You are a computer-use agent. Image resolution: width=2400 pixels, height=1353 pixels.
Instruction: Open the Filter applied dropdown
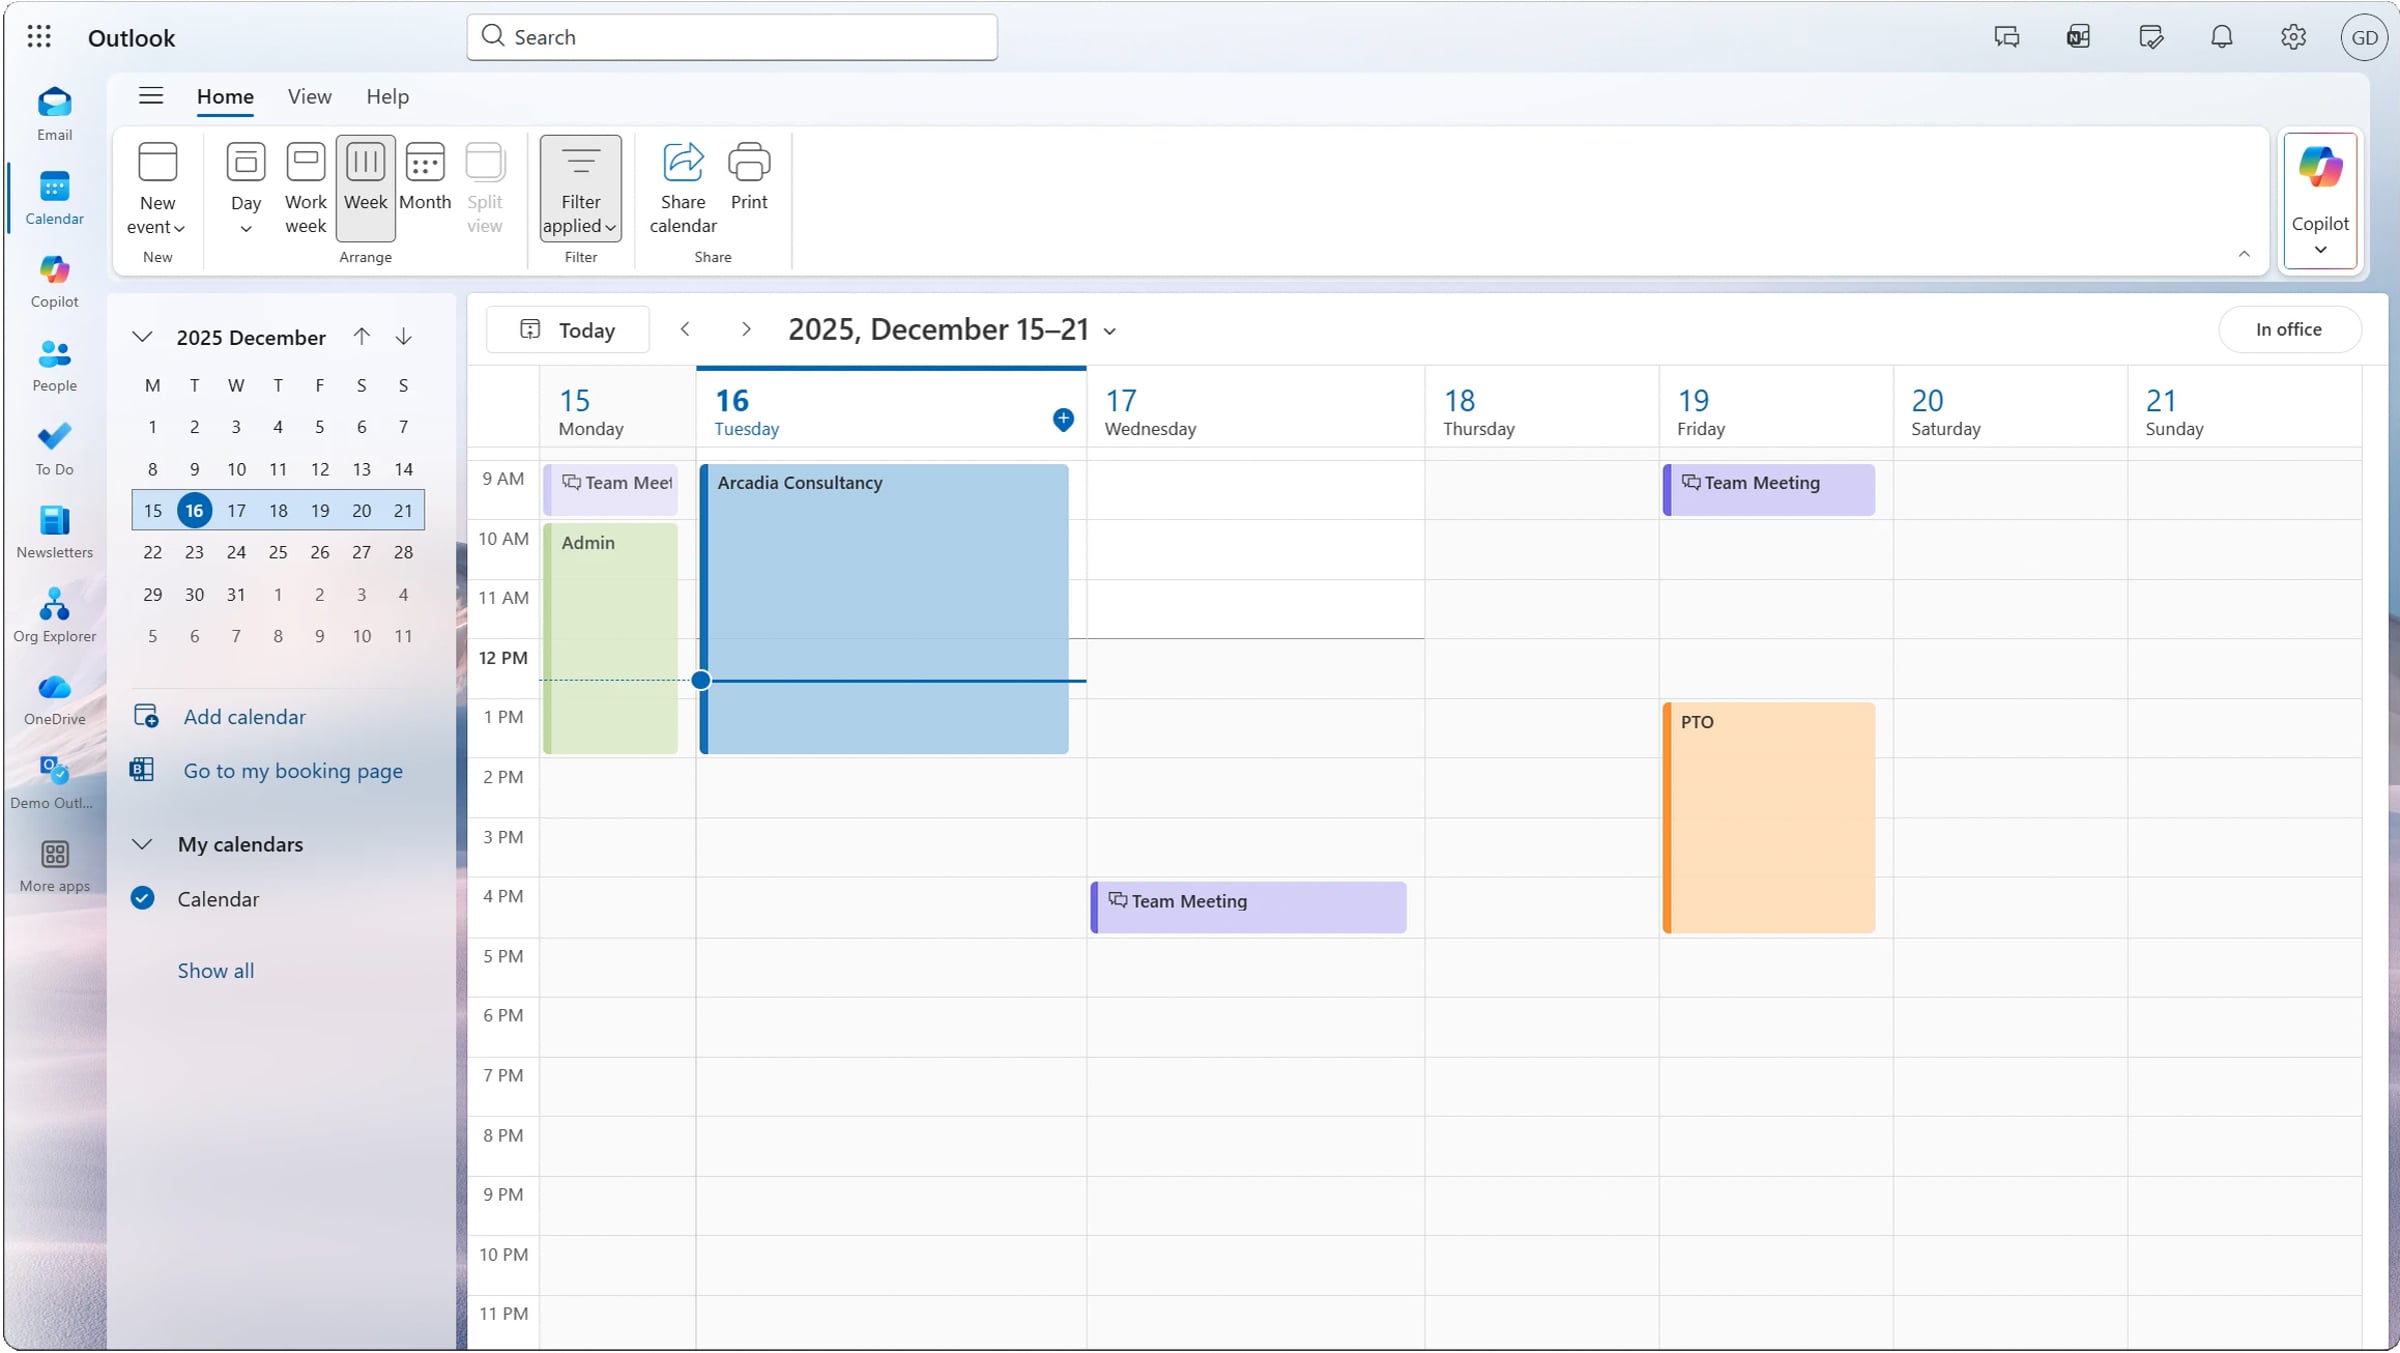[x=580, y=188]
